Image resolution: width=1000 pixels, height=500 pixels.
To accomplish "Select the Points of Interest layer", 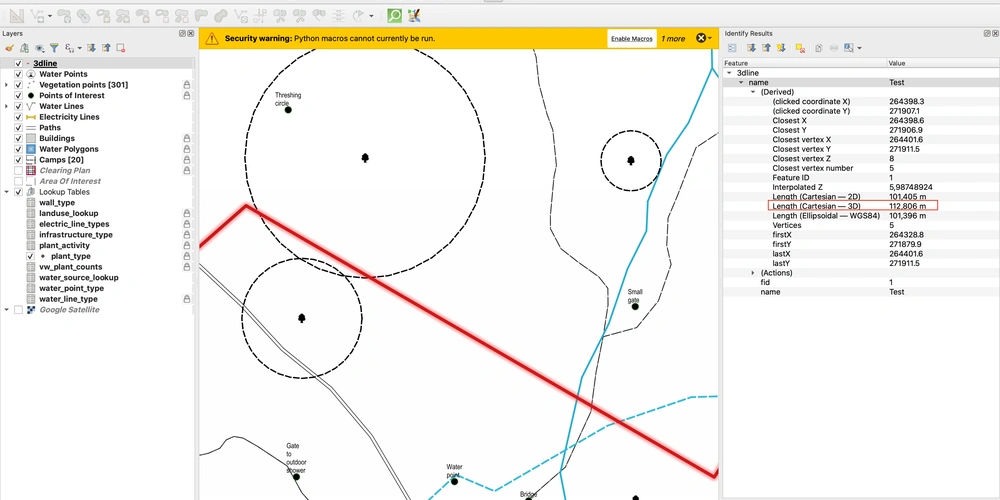I will pos(72,96).
